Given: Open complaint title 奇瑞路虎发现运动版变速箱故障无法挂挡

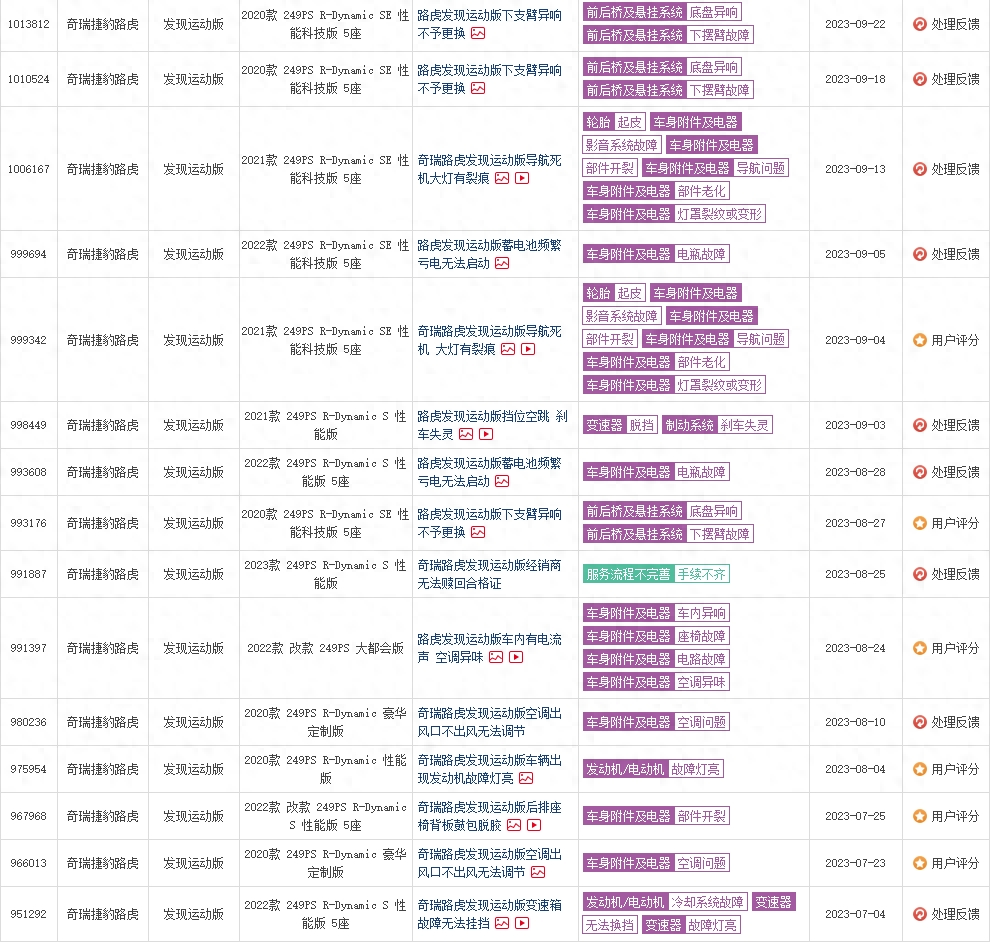Looking at the screenshot, I should [x=489, y=914].
